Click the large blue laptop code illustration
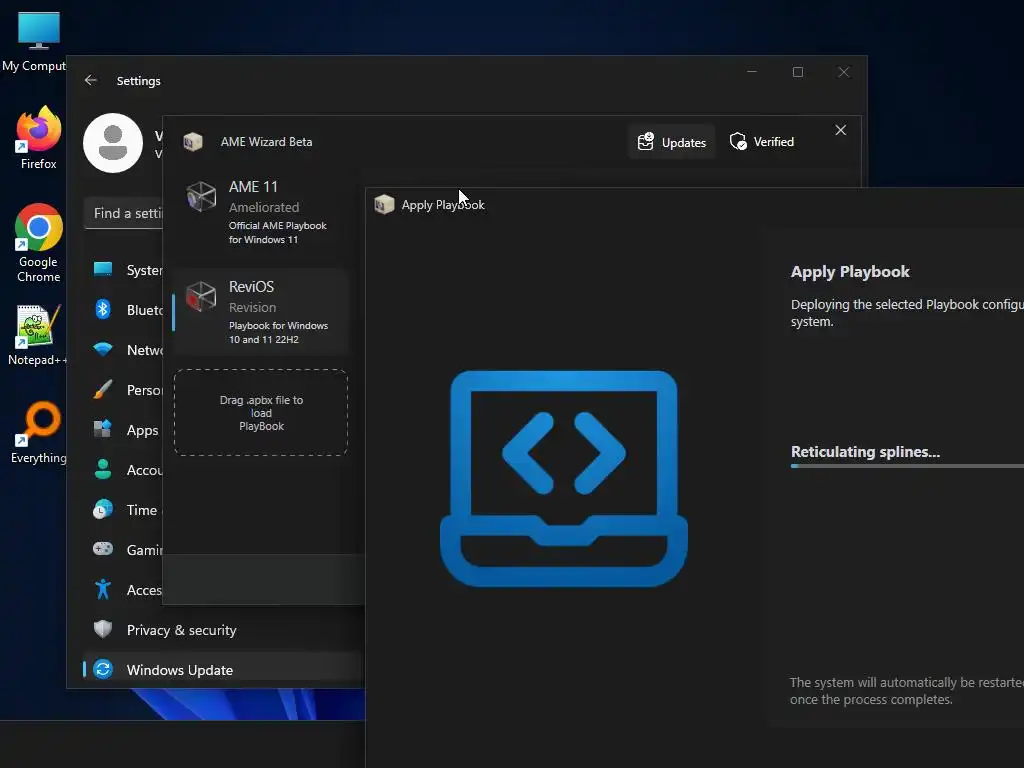The width and height of the screenshot is (1024, 768). click(564, 479)
